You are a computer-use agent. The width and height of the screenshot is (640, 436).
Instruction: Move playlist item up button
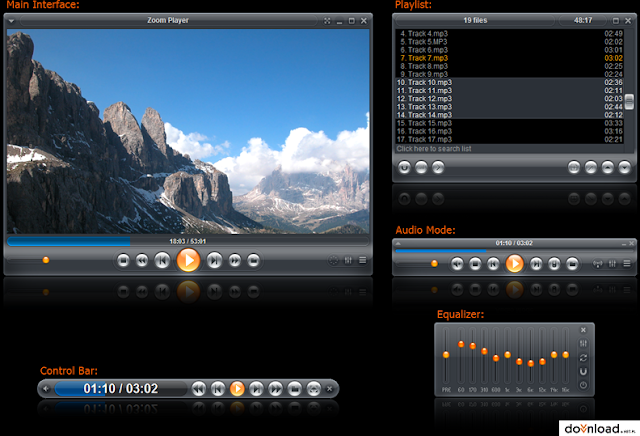point(608,167)
